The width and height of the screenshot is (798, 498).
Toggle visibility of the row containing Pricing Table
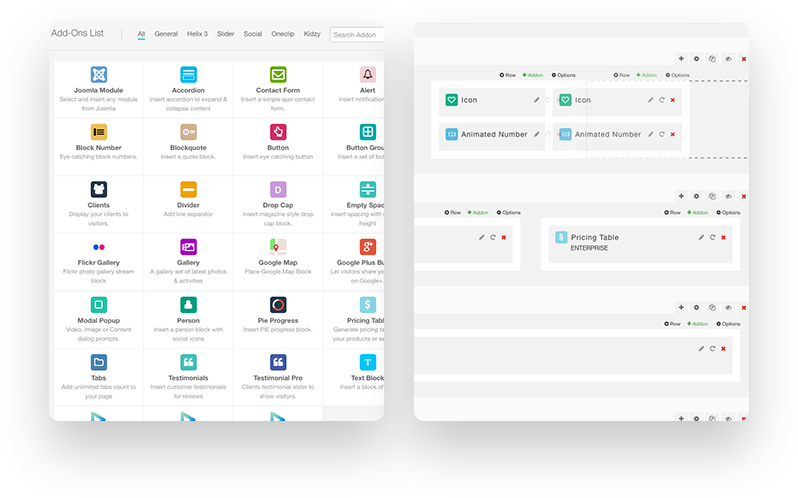pos(728,196)
